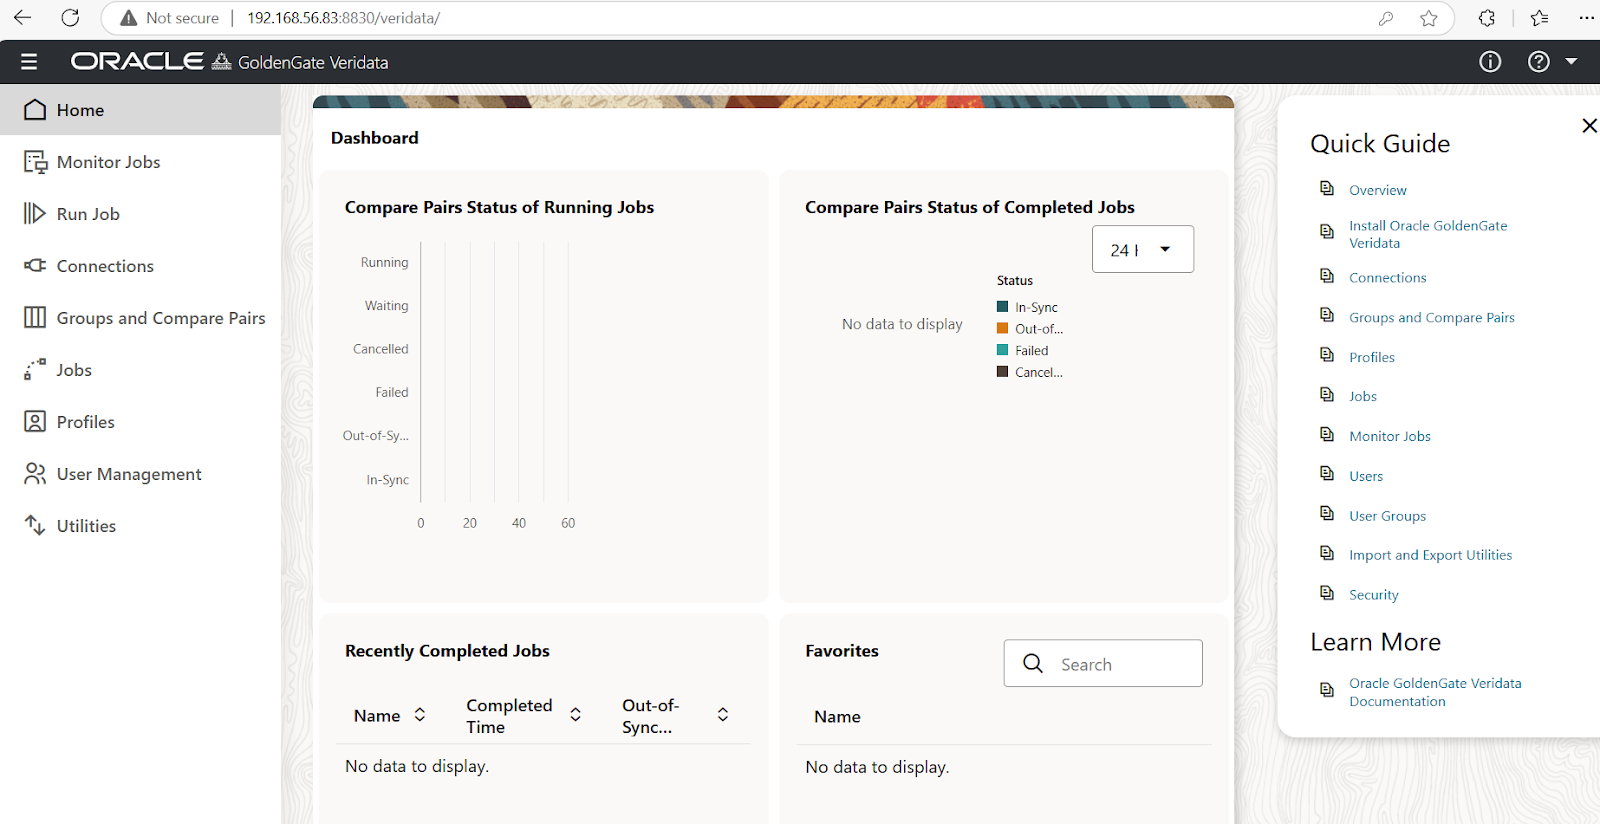Open the Overview quick guide link
This screenshot has height=824, width=1600.
[1377, 190]
